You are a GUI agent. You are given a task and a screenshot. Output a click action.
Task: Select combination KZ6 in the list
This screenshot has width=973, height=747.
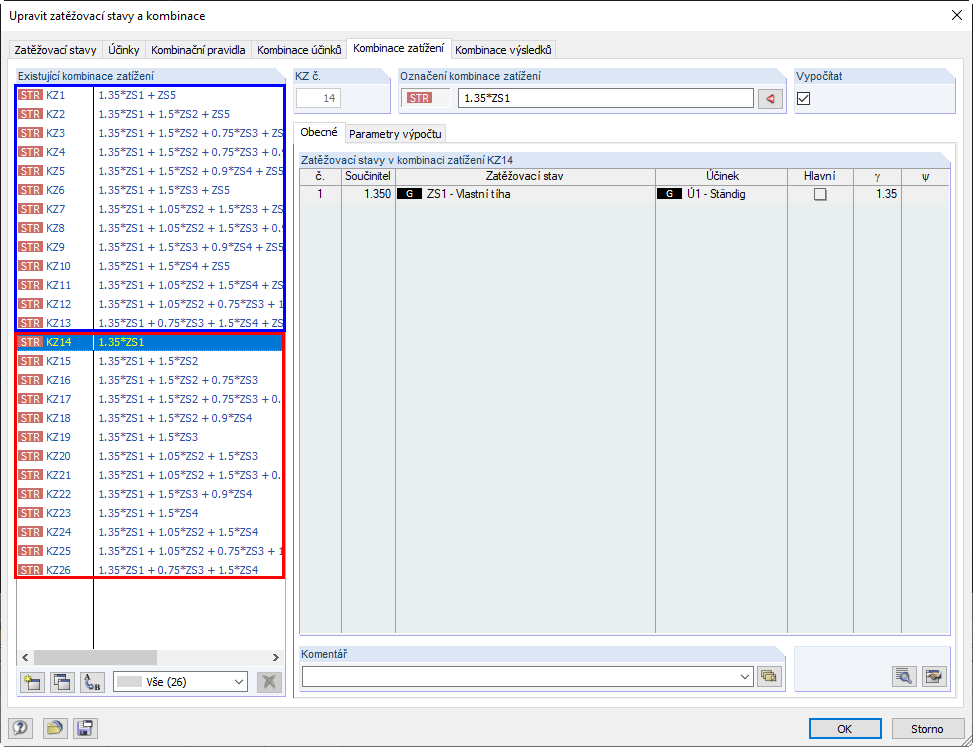coord(150,190)
